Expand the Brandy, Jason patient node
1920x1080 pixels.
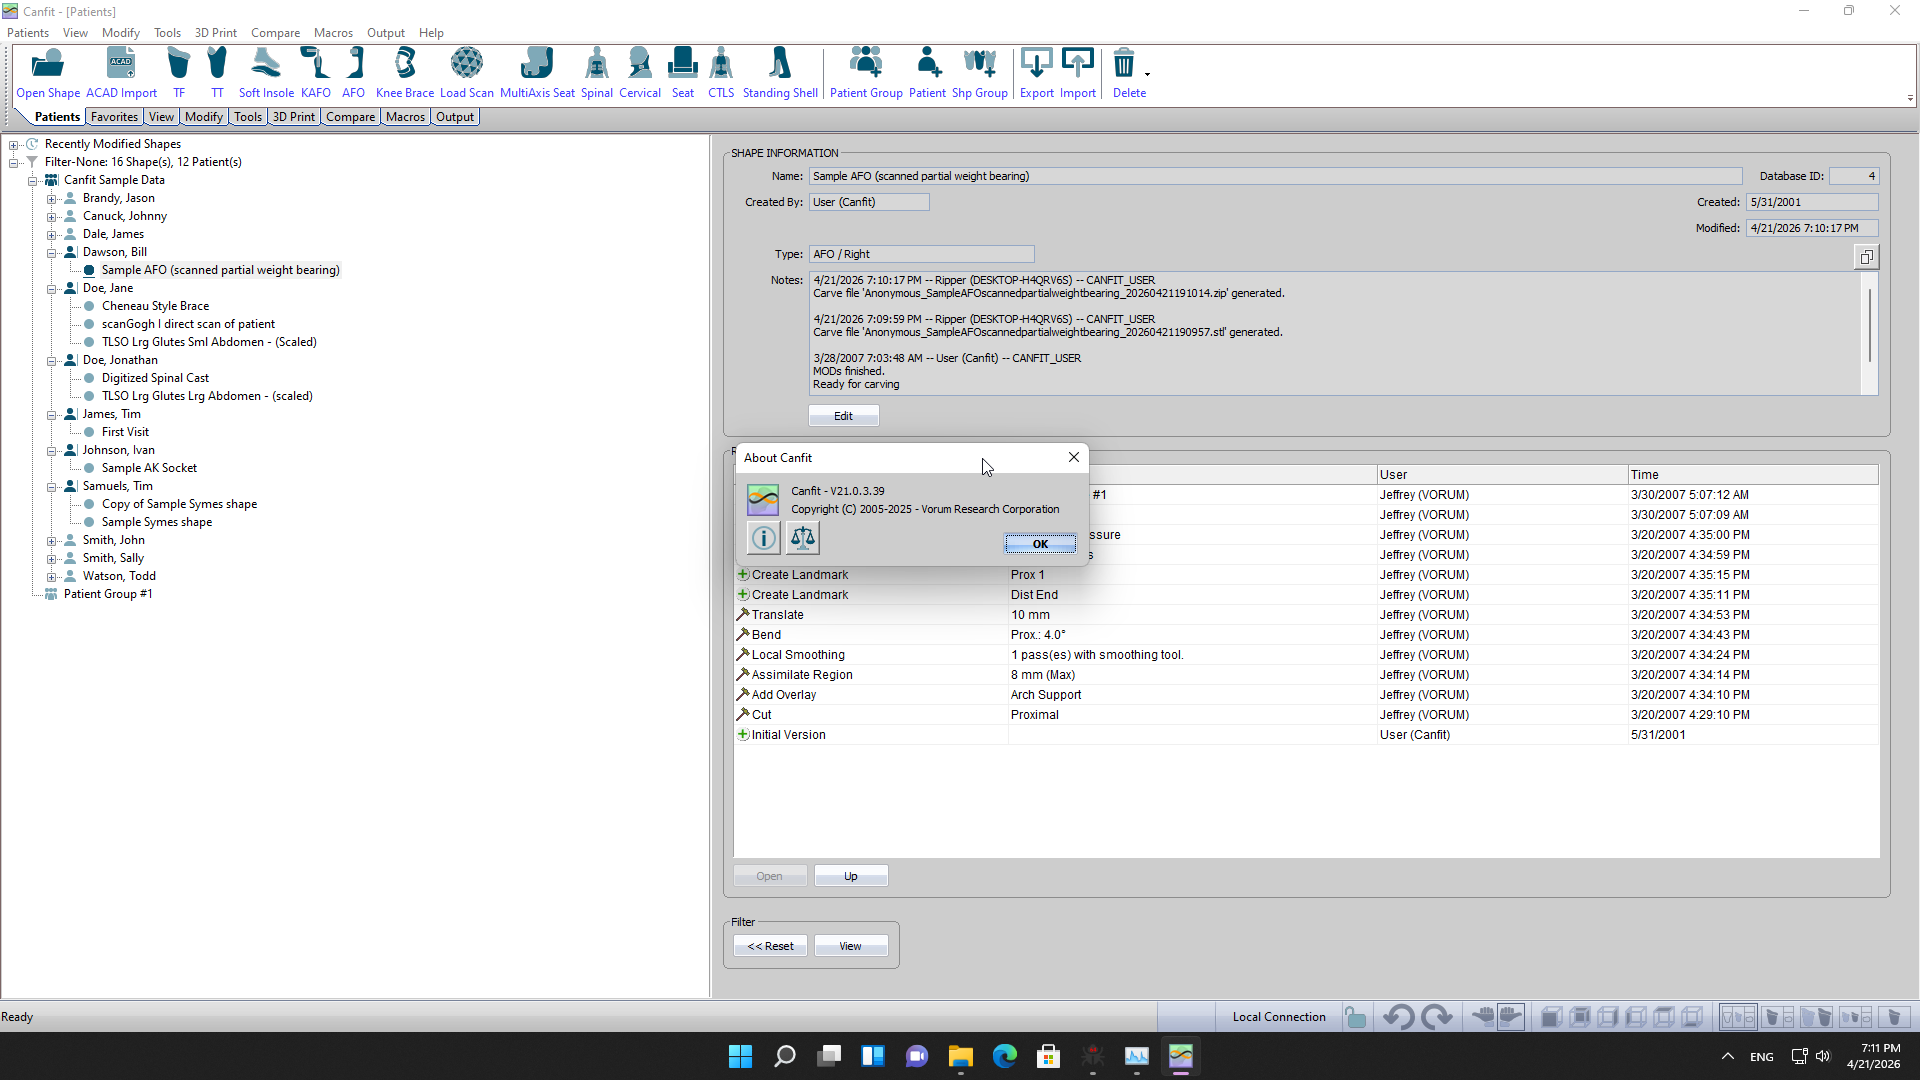pyautogui.click(x=52, y=199)
